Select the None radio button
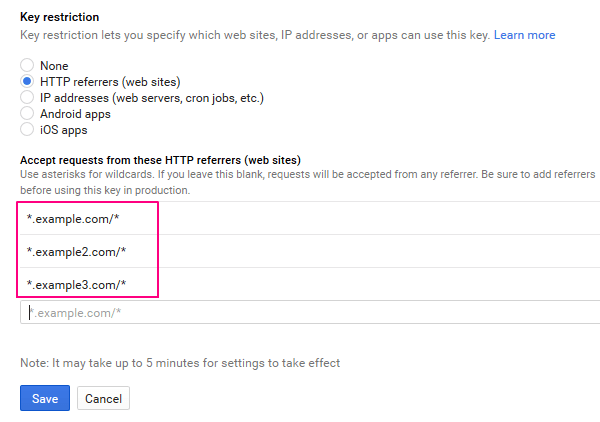The height and width of the screenshot is (422, 600). 28,65
